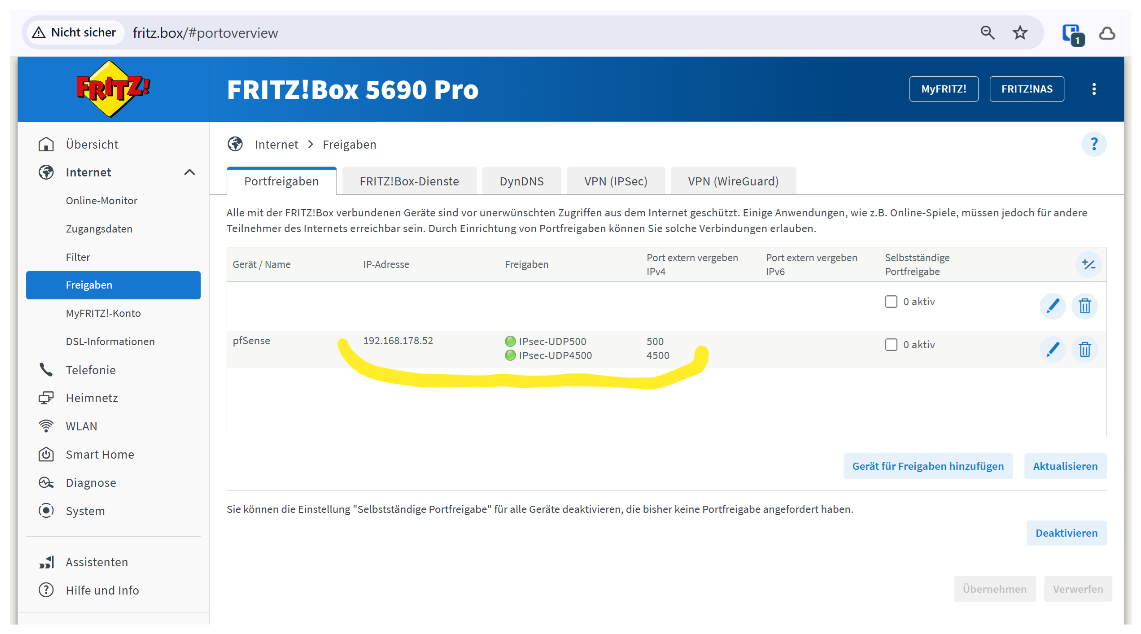Screen dimensions: 1141x634
Task: Click Gerät für Freigaben hinzufügen button
Action: (927, 466)
